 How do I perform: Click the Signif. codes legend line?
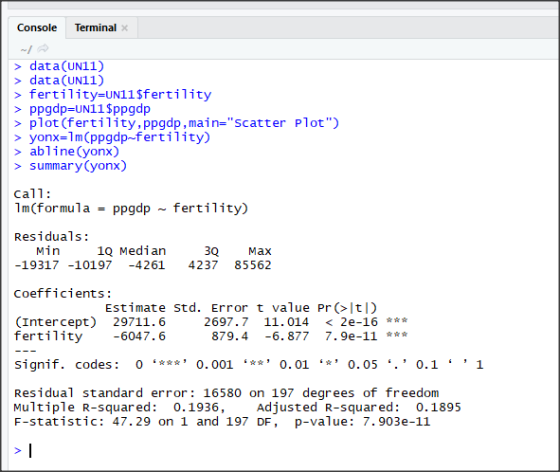[249, 365]
